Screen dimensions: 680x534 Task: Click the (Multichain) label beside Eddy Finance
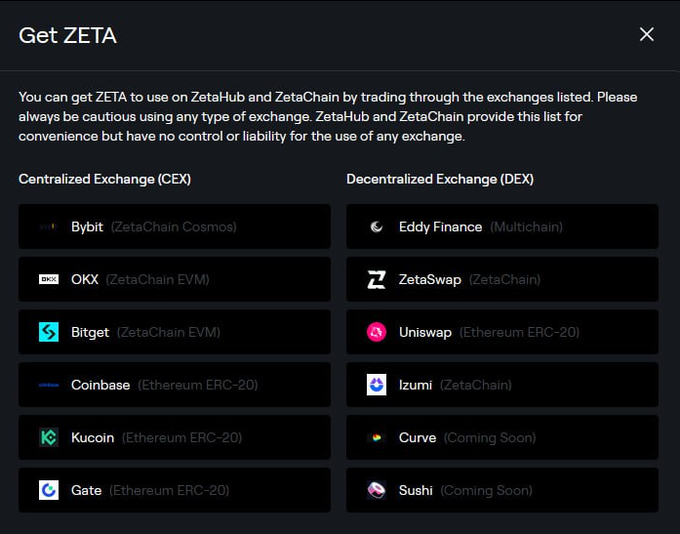click(526, 227)
